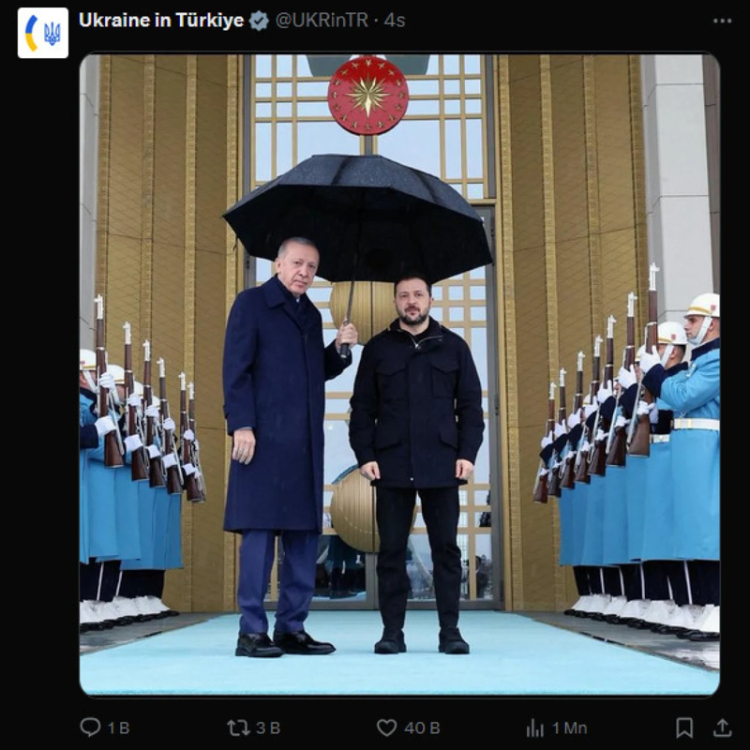
Task: Open the photo of two men under umbrella
Action: 399,374
